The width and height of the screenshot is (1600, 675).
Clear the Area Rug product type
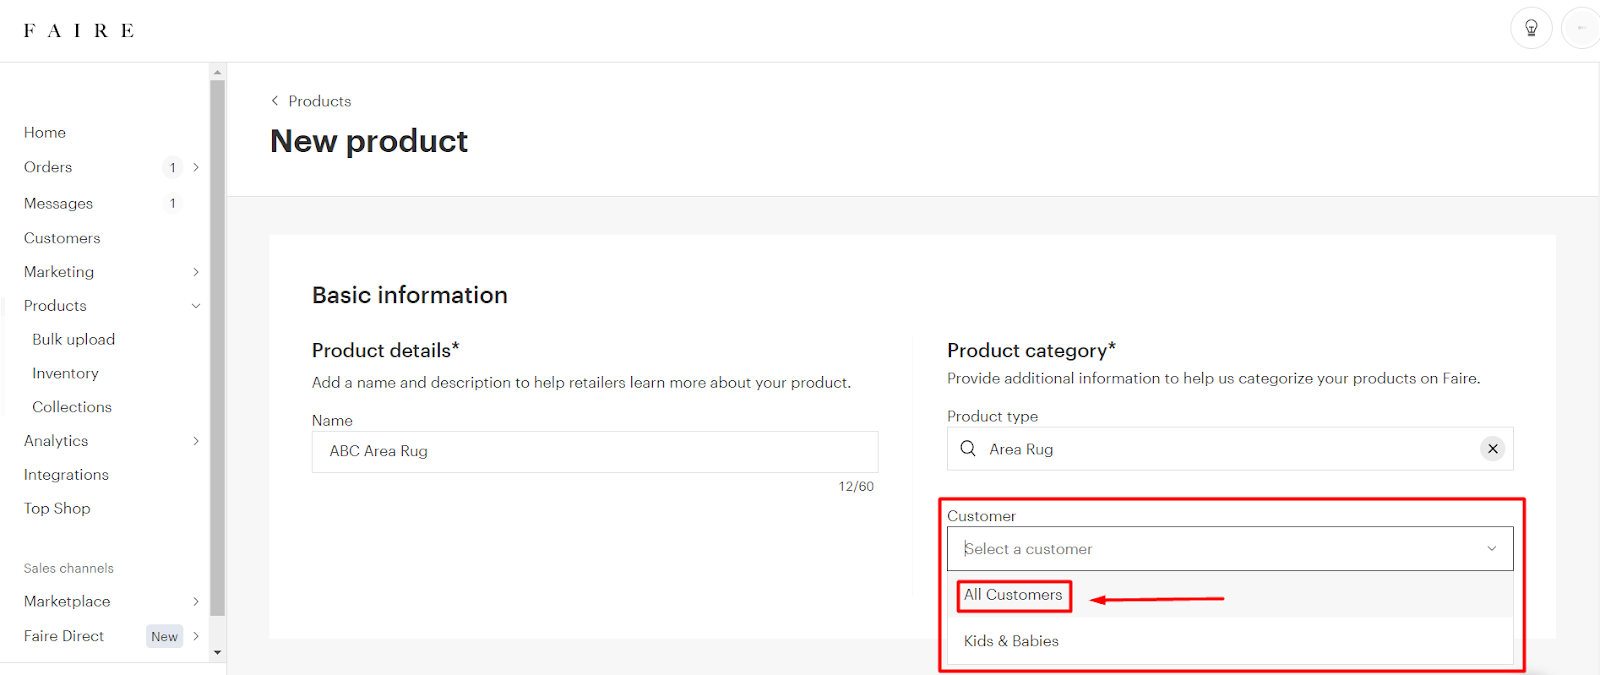coord(1492,449)
